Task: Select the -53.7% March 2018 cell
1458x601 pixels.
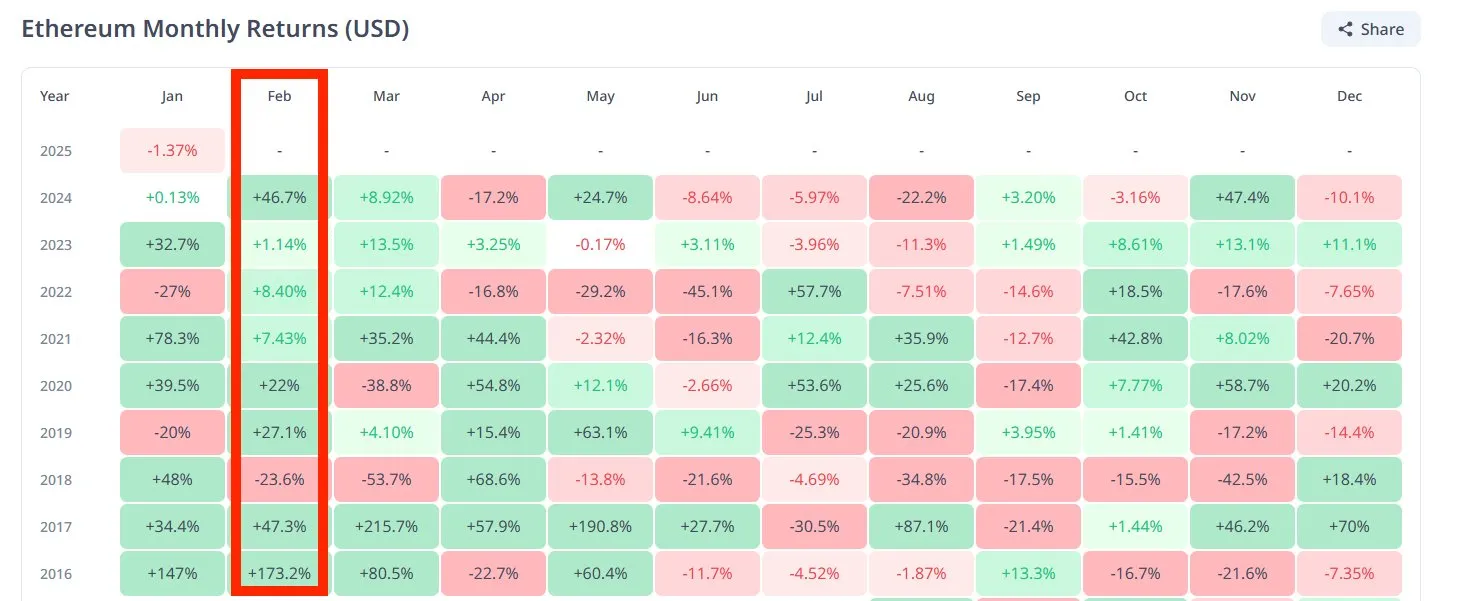Action: pyautogui.click(x=386, y=479)
